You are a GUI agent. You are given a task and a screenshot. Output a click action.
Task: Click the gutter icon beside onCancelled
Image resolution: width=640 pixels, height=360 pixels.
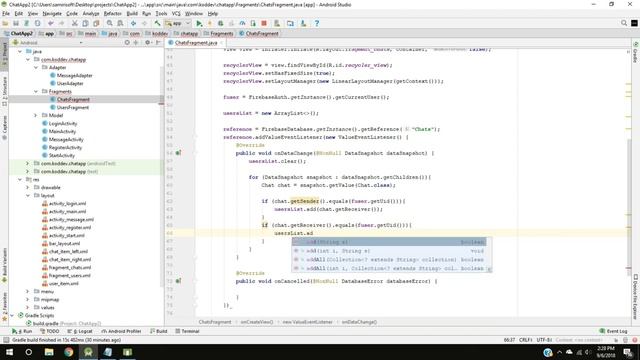[x=178, y=281]
